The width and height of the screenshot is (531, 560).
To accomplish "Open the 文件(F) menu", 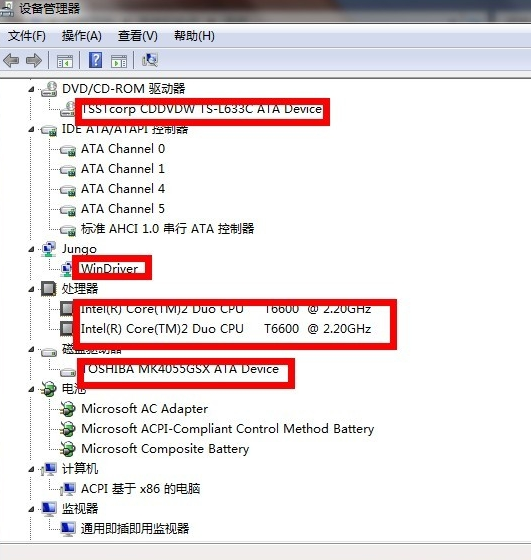I will [x=27, y=36].
